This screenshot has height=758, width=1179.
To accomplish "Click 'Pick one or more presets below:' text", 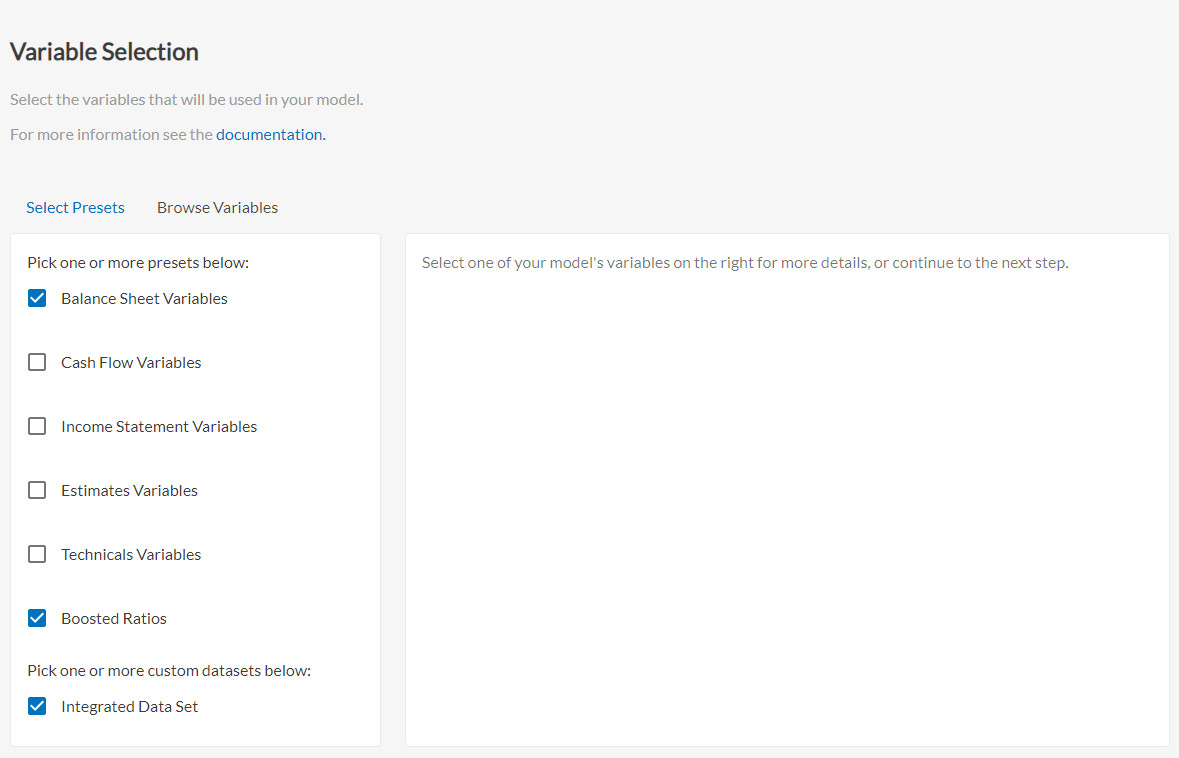I will (x=138, y=262).
